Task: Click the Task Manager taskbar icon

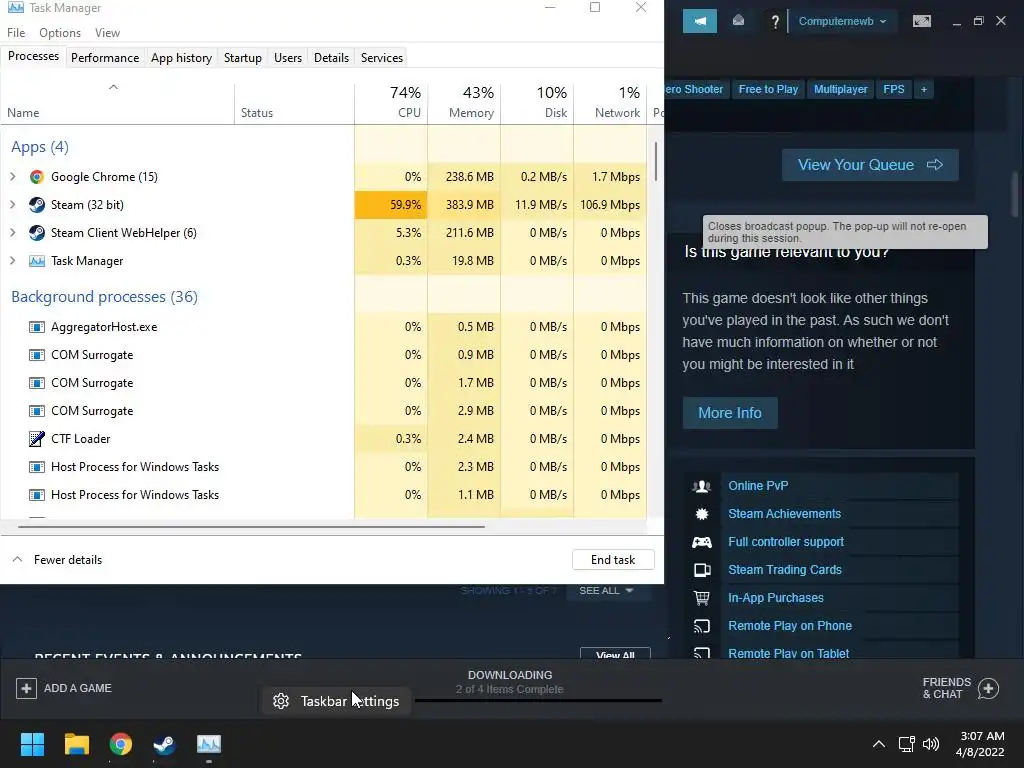Action: point(209,744)
